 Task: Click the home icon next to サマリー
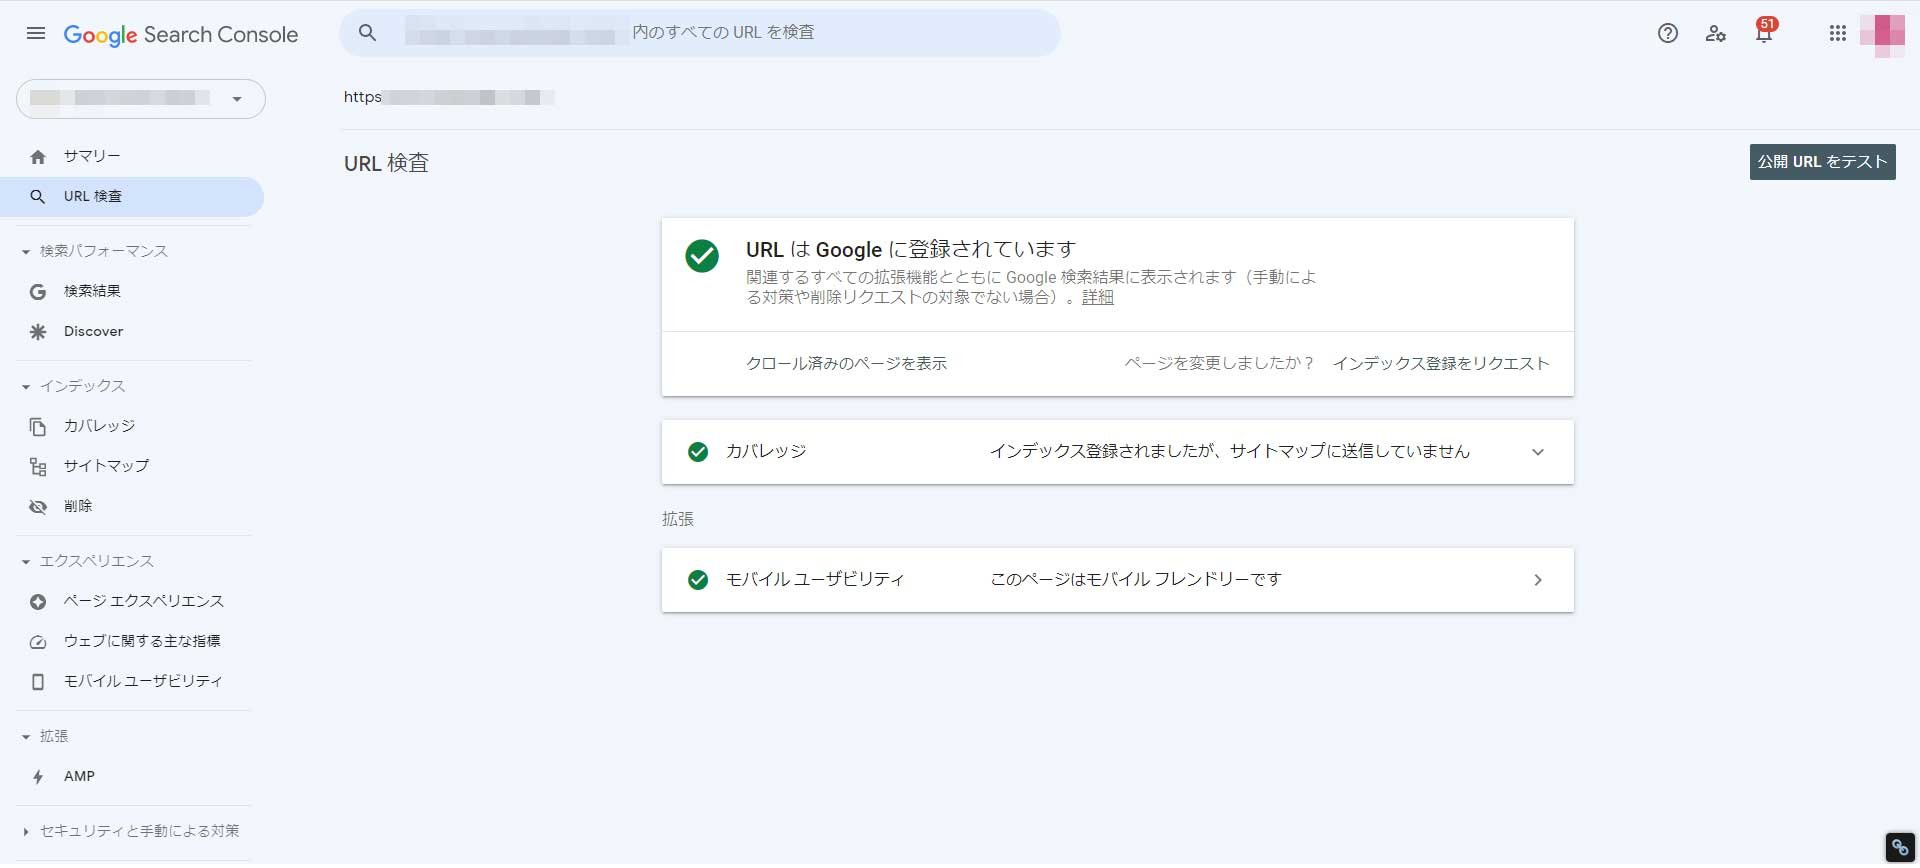[38, 157]
